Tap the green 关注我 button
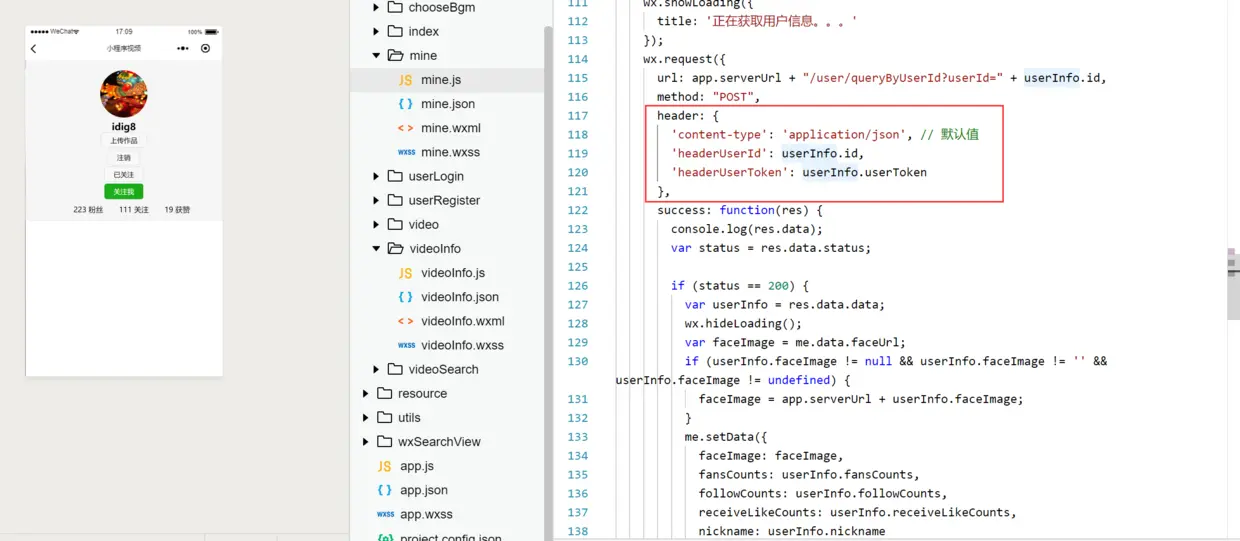This screenshot has width=1240, height=541. point(124,192)
